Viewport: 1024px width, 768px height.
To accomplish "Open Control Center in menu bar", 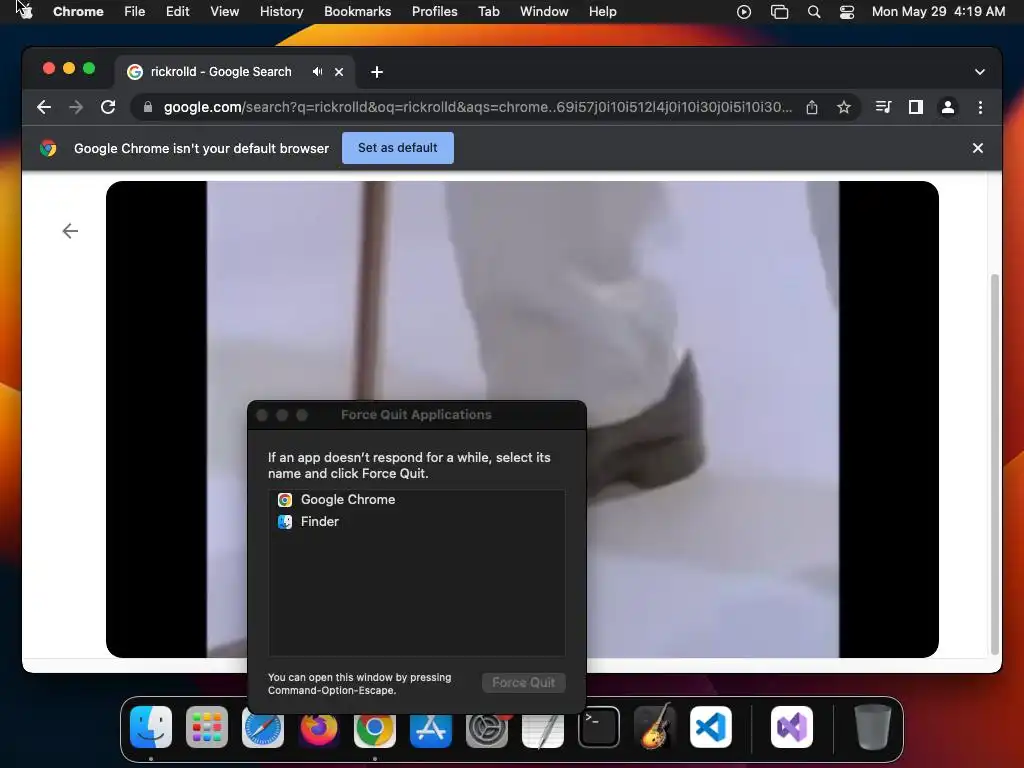I will 846,12.
